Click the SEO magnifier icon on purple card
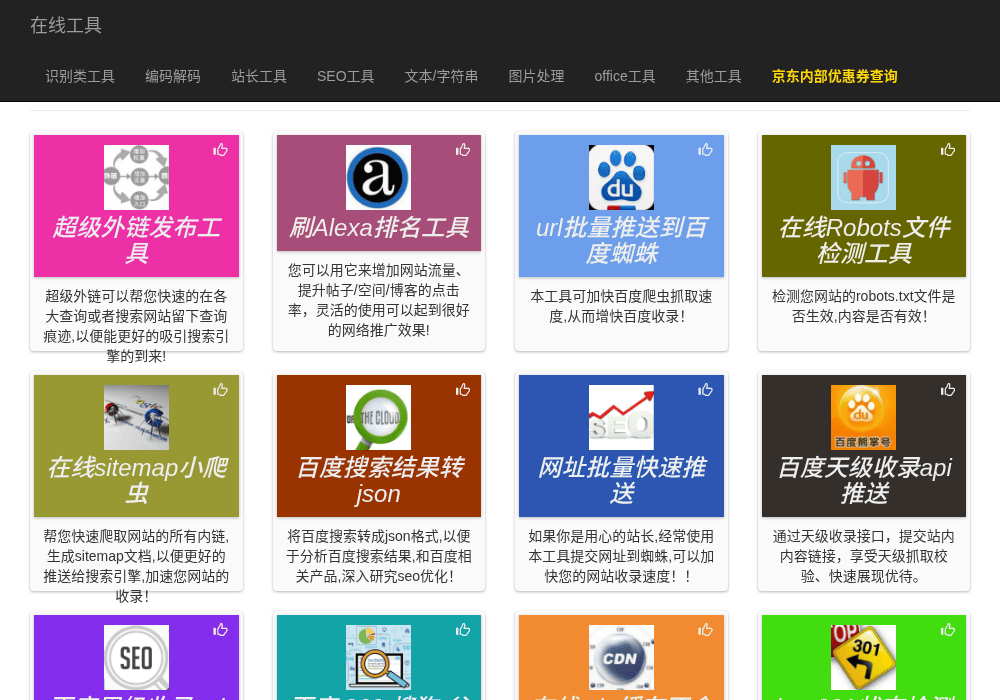Screen dimensions: 1000x700 (x=136, y=657)
